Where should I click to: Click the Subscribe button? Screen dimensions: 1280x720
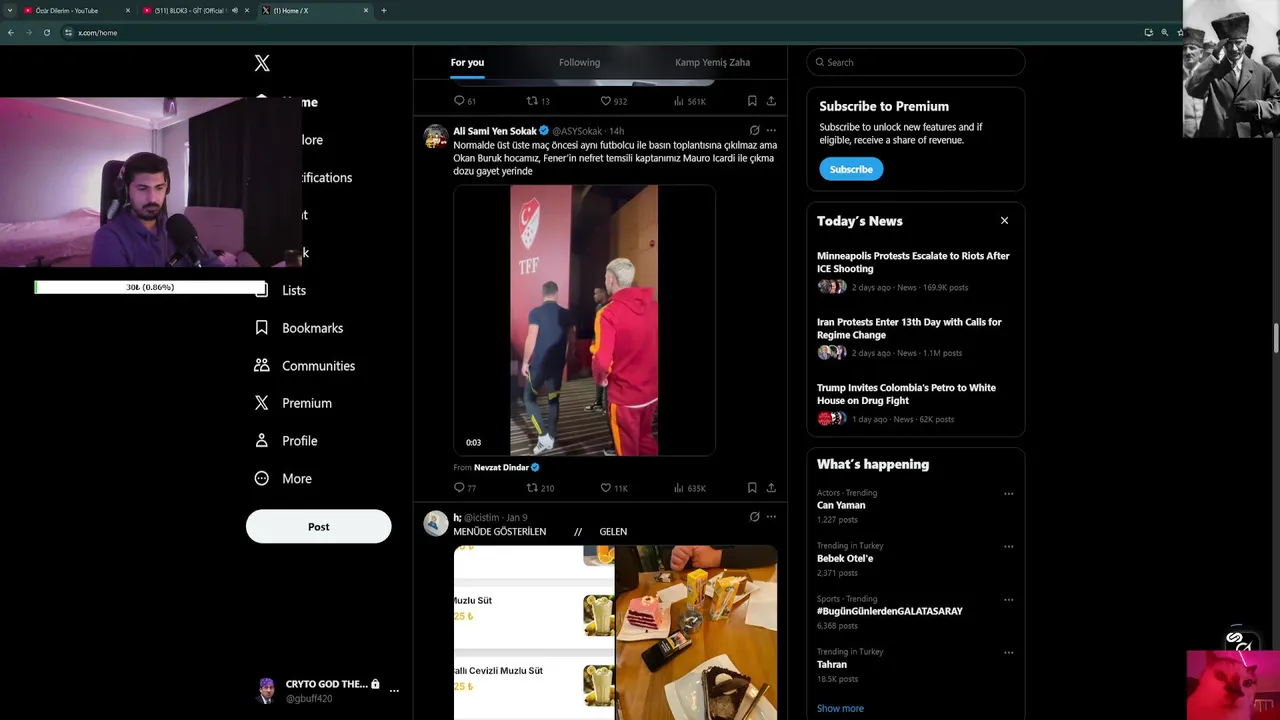pos(851,169)
